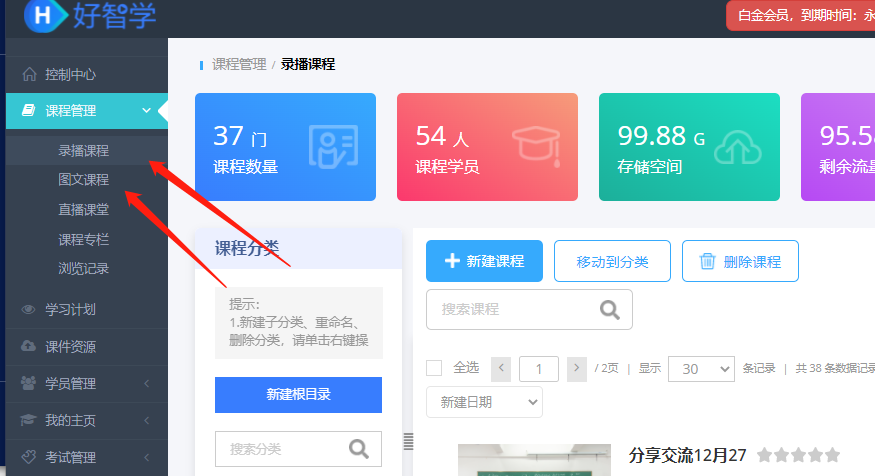Screen dimensions: 875x476
Task: Open the 30 records-per-page dropdown
Action: [701, 369]
